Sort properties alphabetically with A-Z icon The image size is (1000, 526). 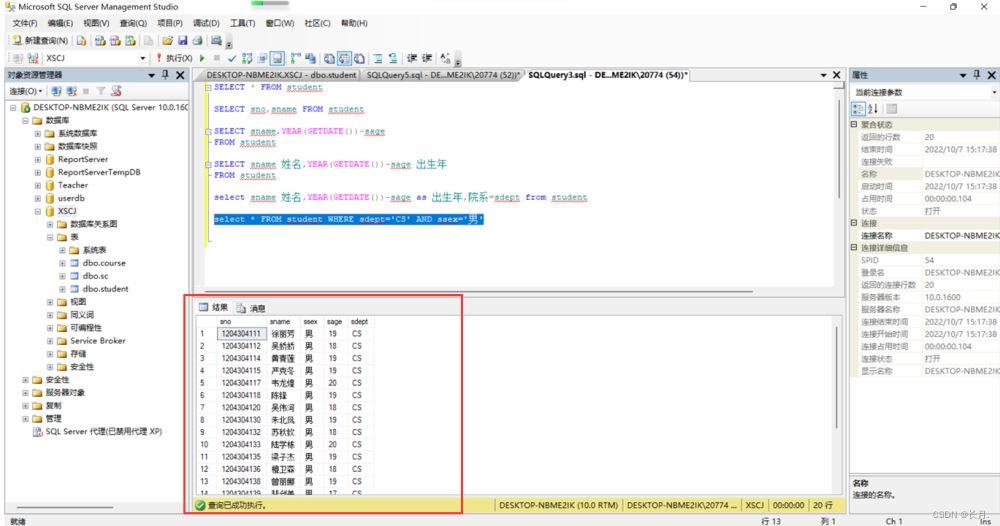[x=871, y=108]
